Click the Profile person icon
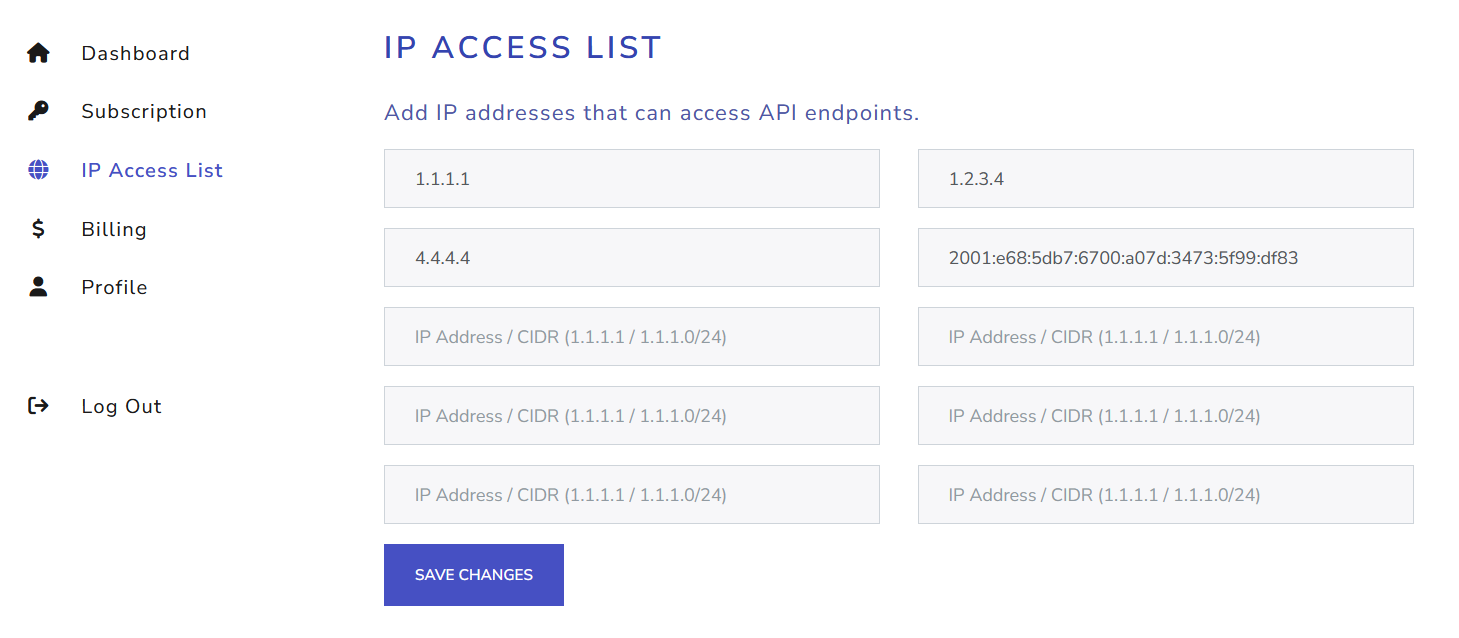The width and height of the screenshot is (1459, 638). click(x=38, y=287)
